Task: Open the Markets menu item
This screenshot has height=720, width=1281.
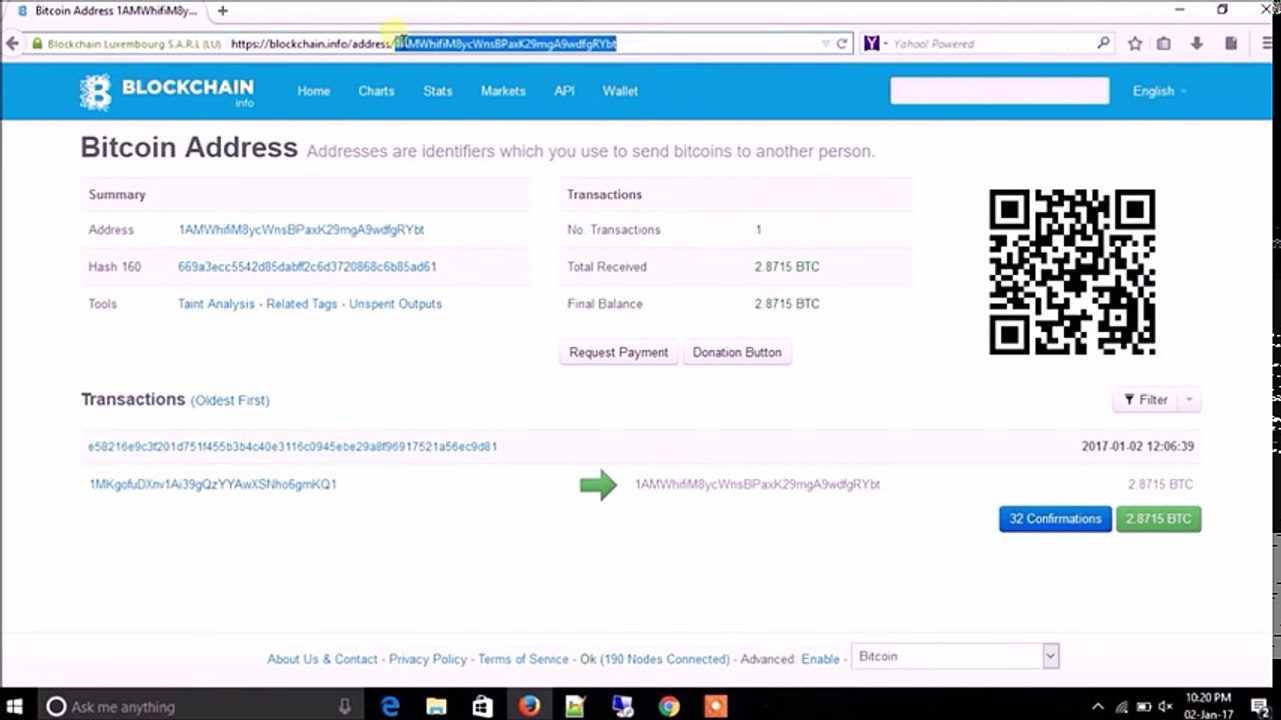Action: 503,91
